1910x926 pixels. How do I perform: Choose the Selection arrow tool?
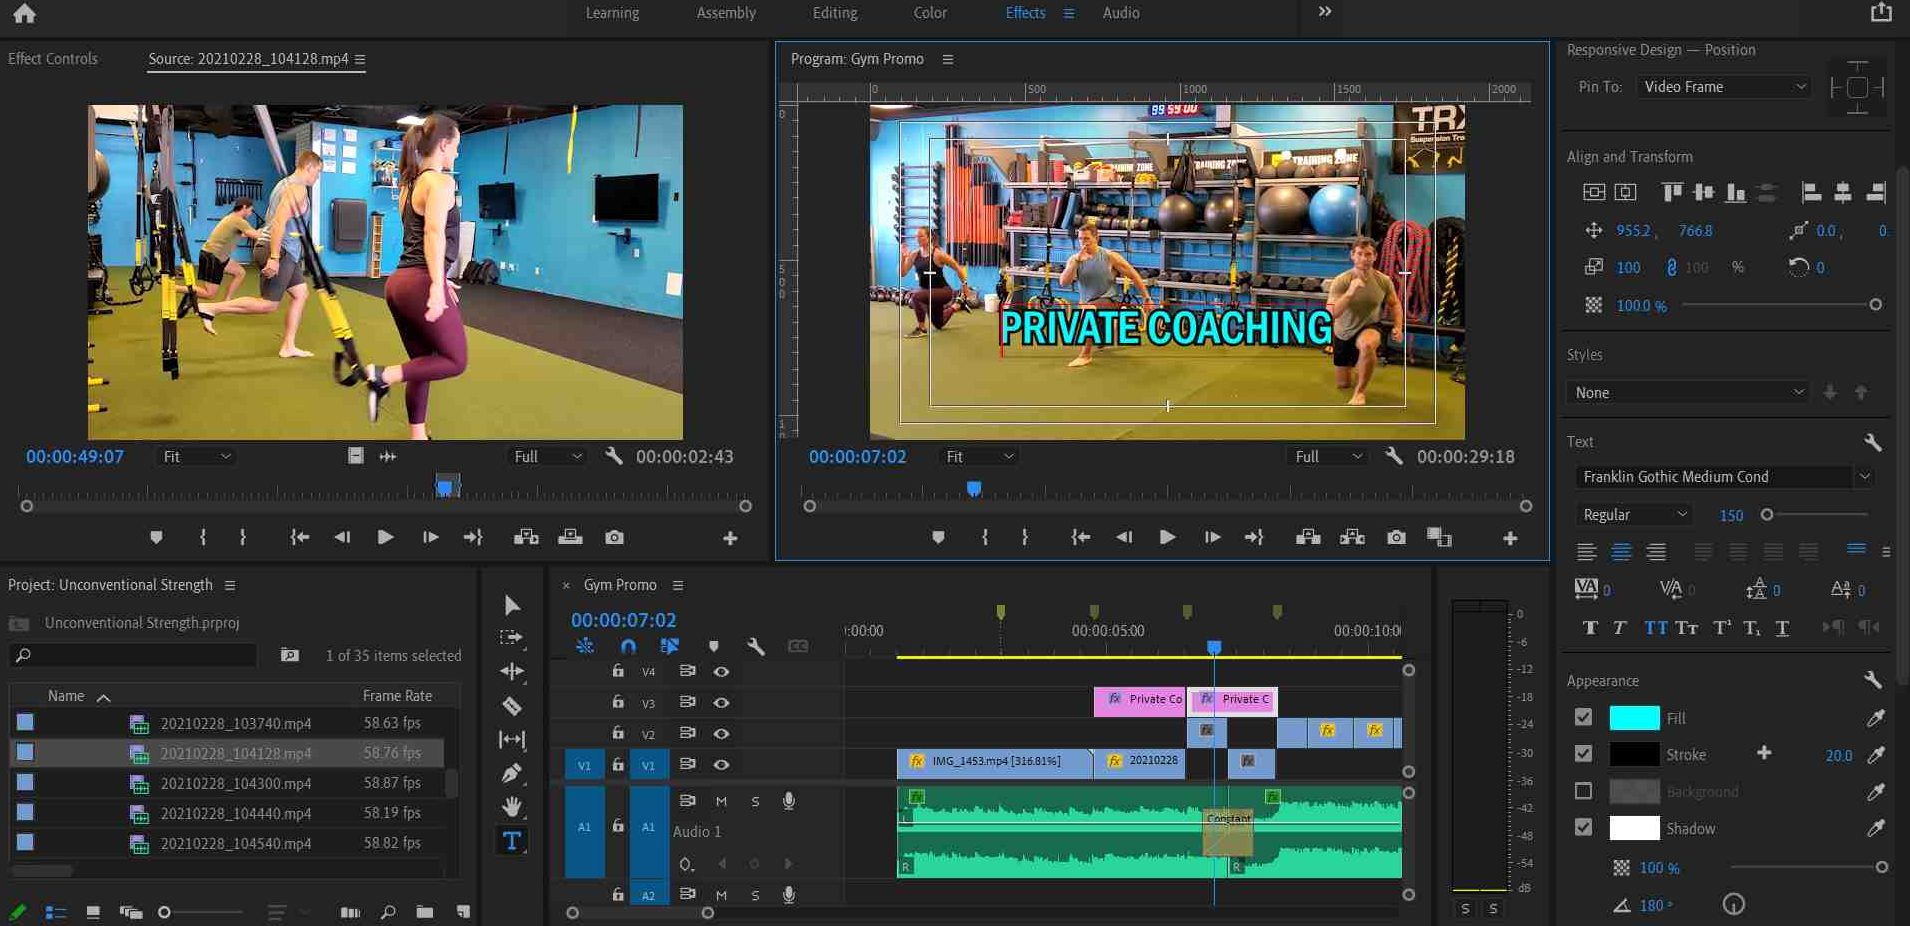pyautogui.click(x=511, y=605)
